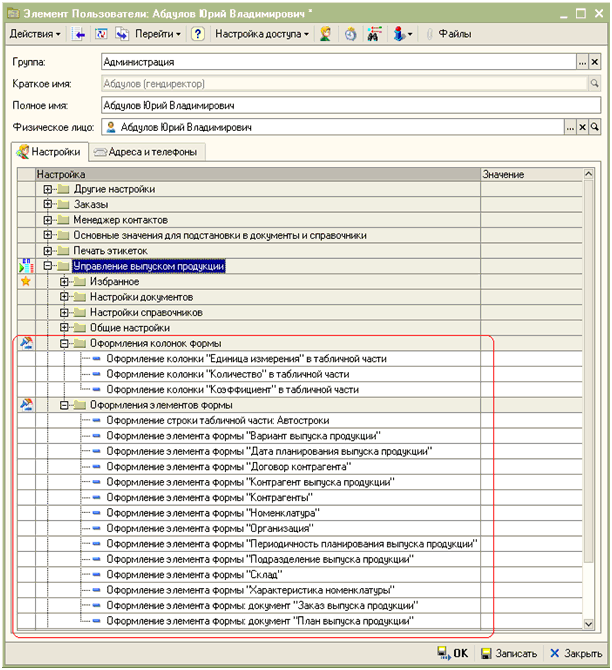
Task: Select the "Договор контрагента" setting
Action: pos(229,467)
